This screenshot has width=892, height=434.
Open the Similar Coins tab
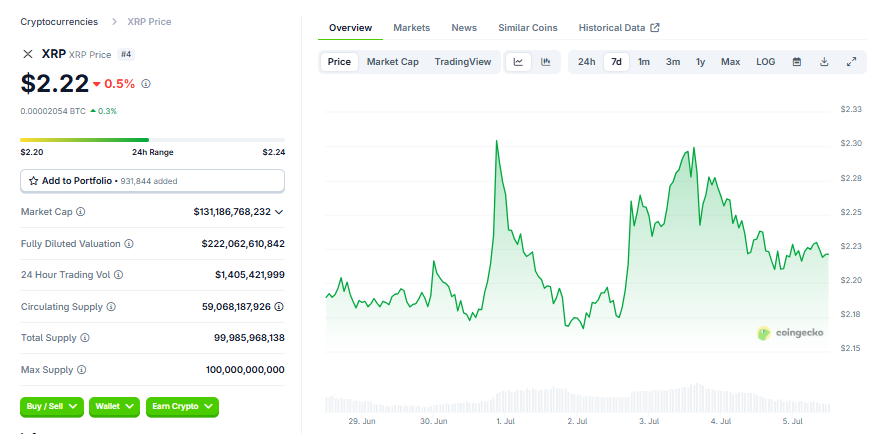point(528,28)
